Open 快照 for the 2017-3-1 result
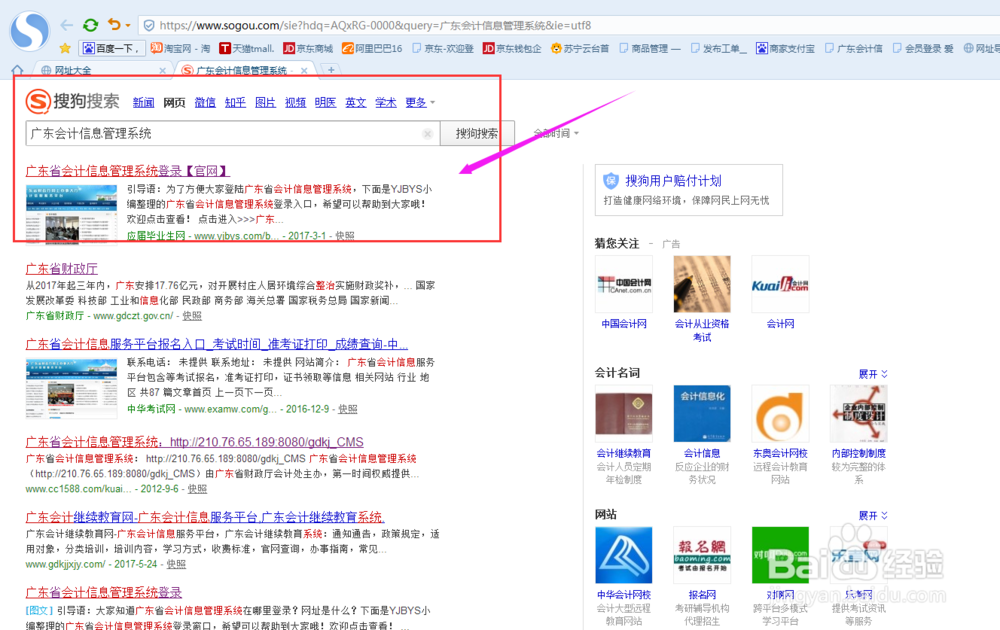1000x630 pixels. (345, 235)
